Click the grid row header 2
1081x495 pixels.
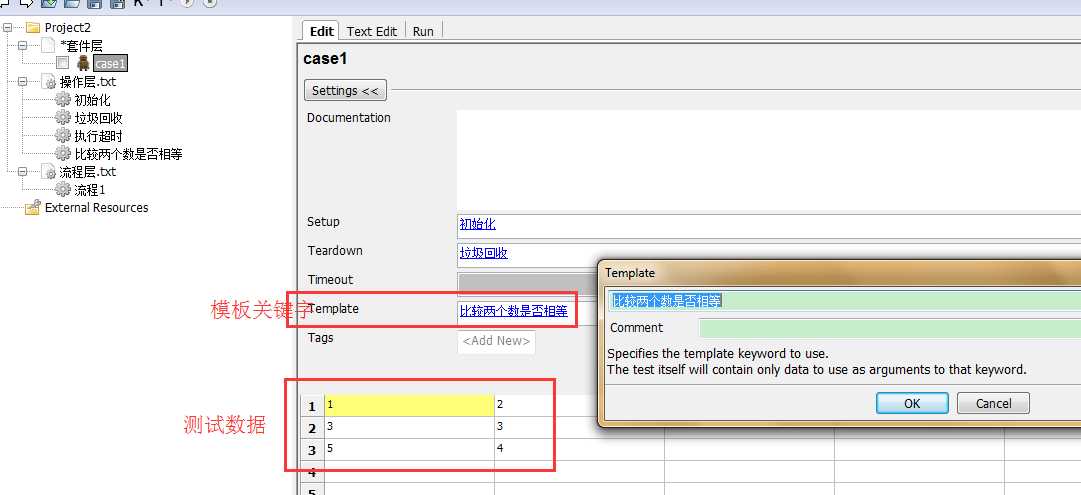pyautogui.click(x=312, y=428)
